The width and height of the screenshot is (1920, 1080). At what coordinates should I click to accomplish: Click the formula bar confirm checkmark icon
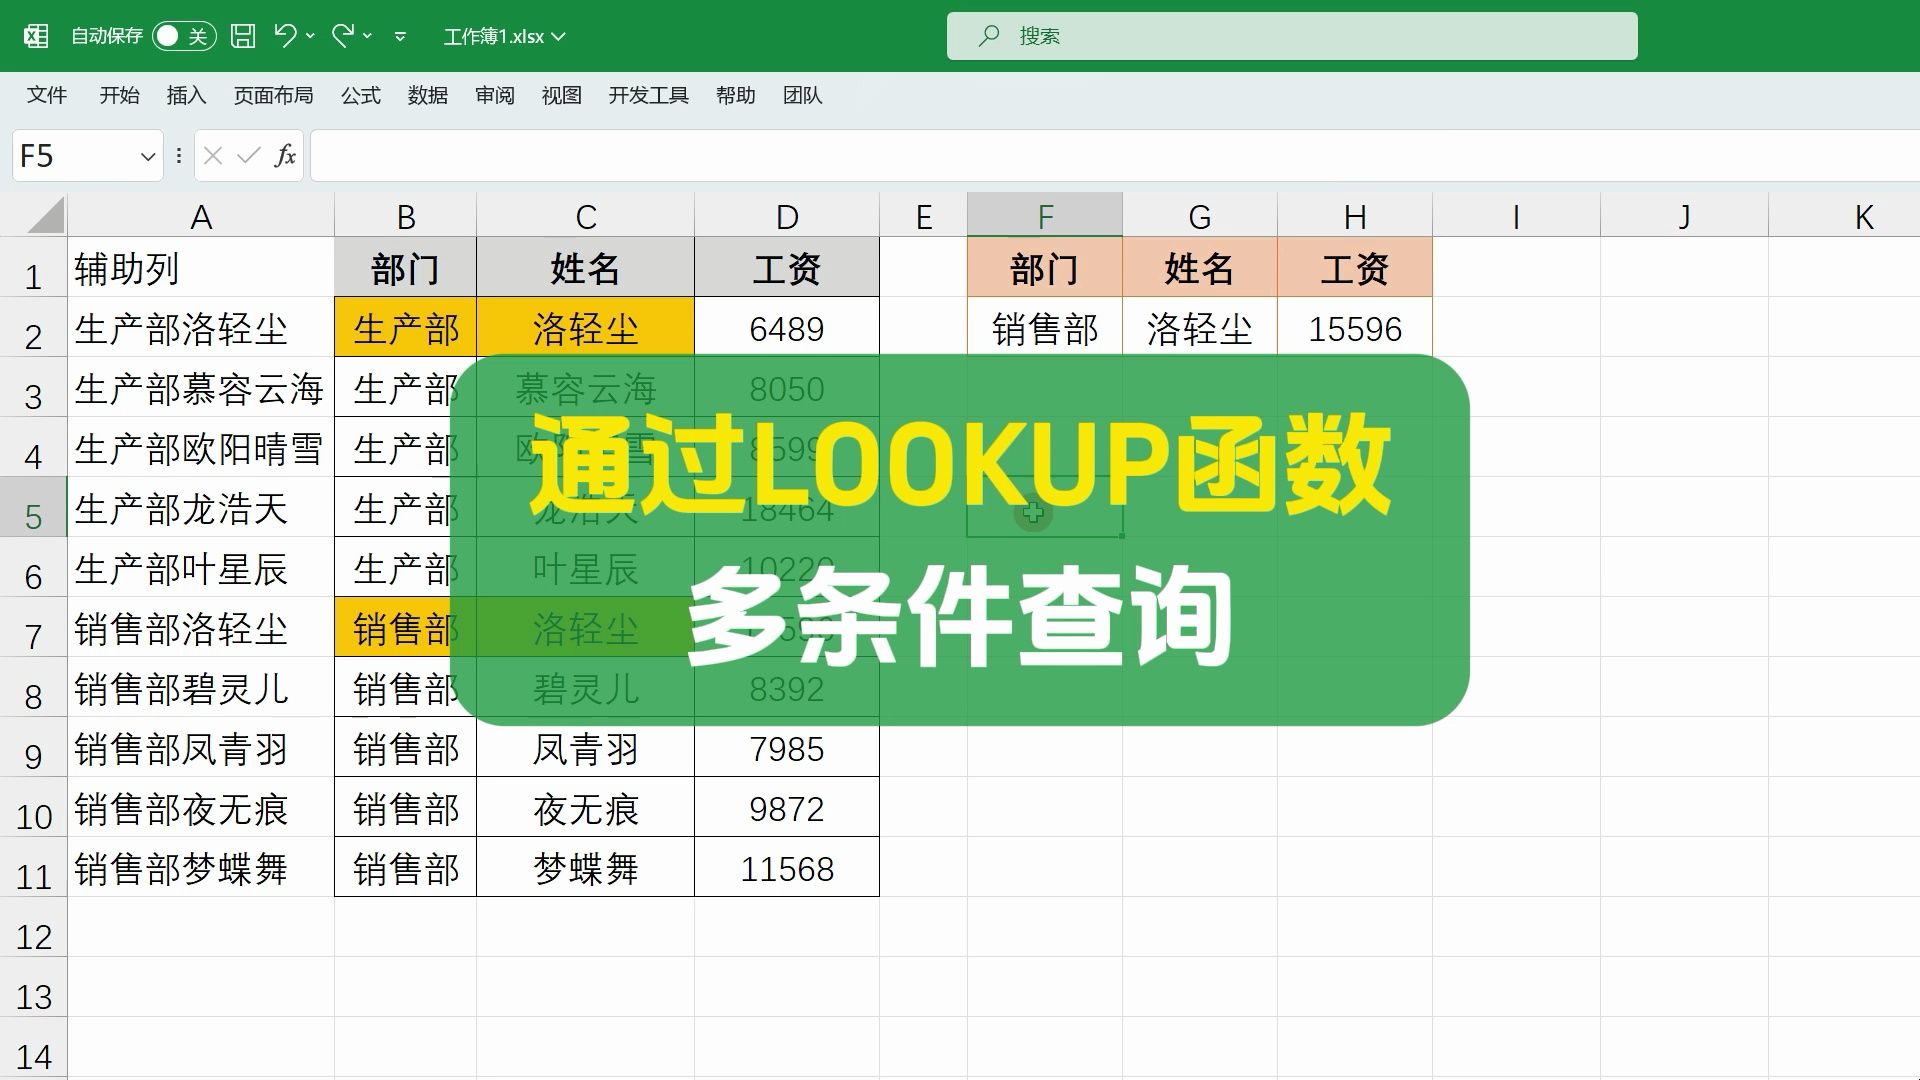248,156
